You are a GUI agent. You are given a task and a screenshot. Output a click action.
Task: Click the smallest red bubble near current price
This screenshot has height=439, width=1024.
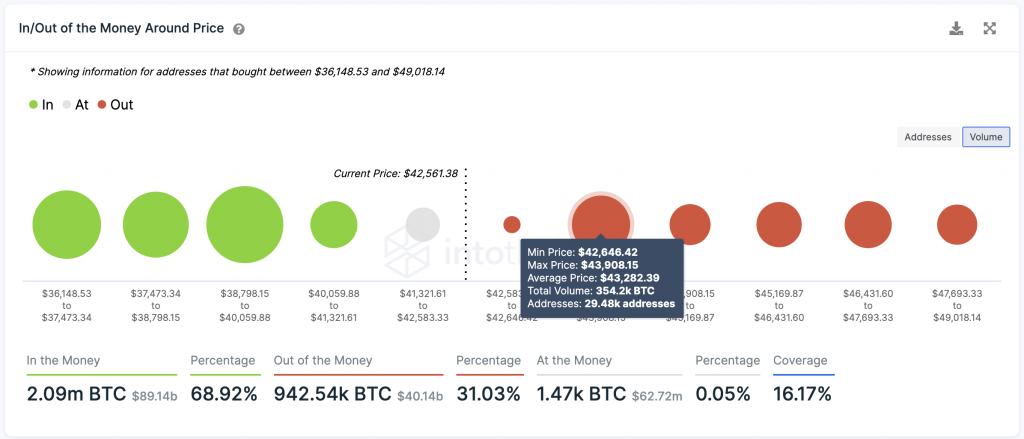click(x=512, y=225)
